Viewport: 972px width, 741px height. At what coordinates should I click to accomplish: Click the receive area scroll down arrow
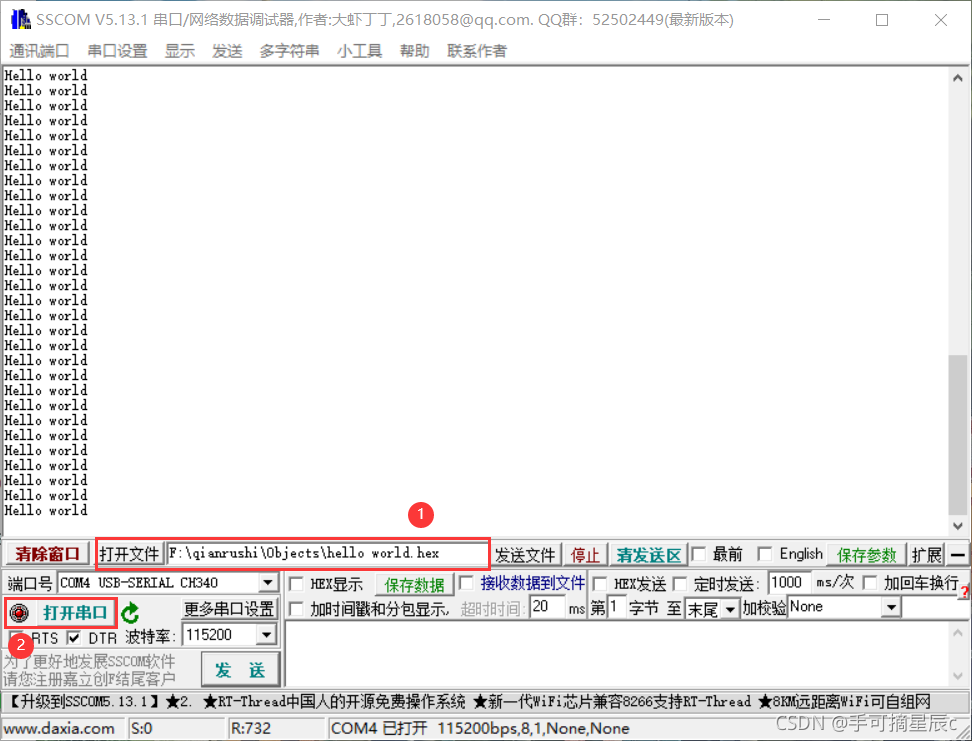coord(958,526)
